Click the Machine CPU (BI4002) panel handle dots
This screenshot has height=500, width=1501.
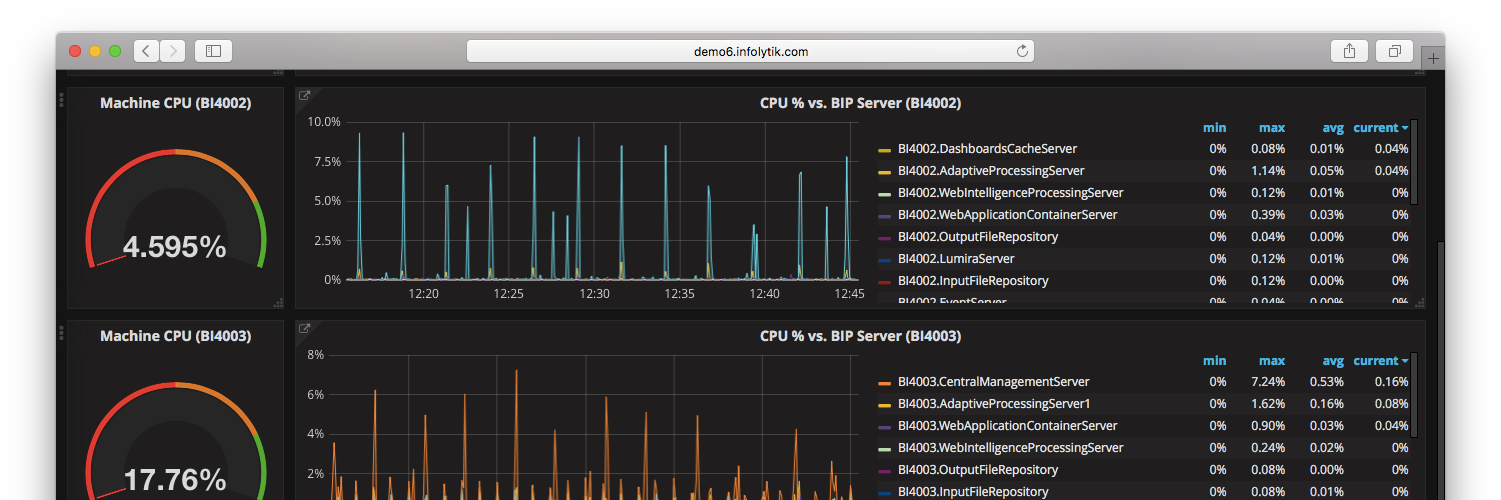(61, 100)
